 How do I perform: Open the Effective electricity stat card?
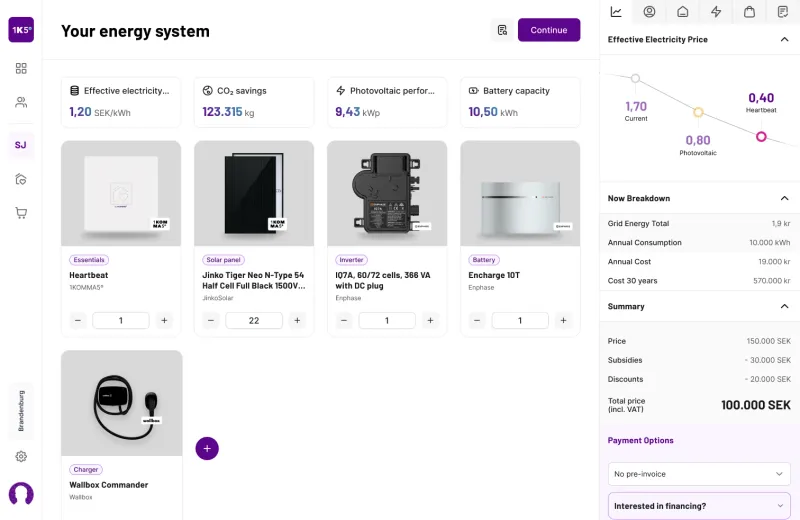121,102
